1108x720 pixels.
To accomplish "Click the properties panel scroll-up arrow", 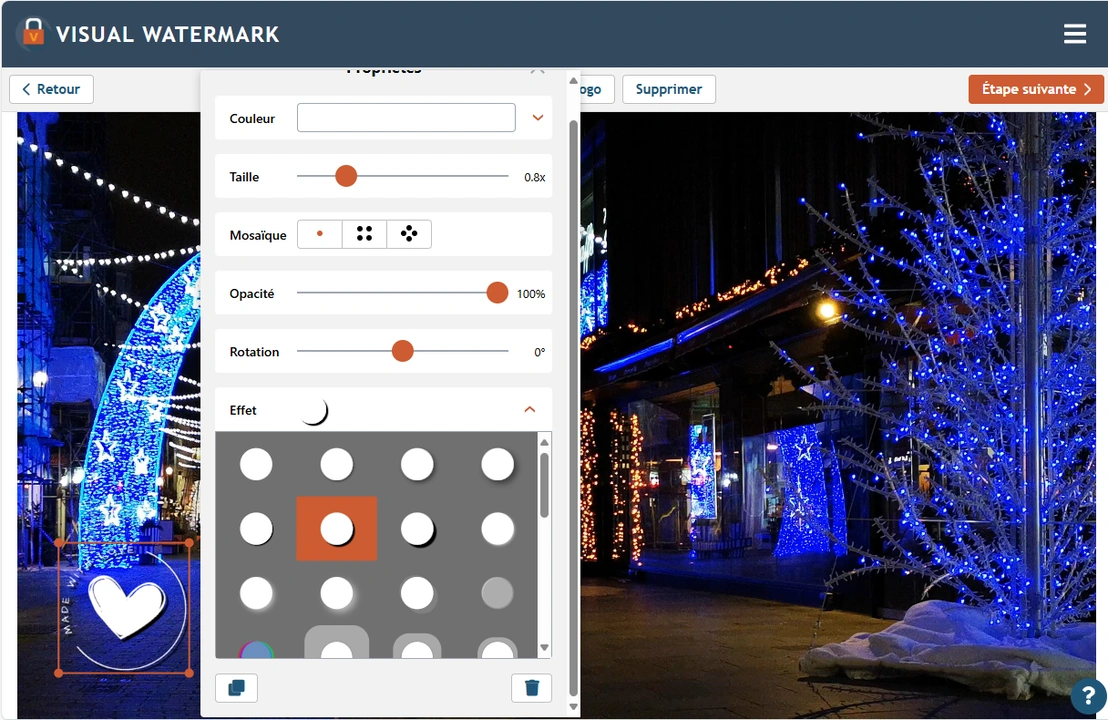I will tap(573, 81).
